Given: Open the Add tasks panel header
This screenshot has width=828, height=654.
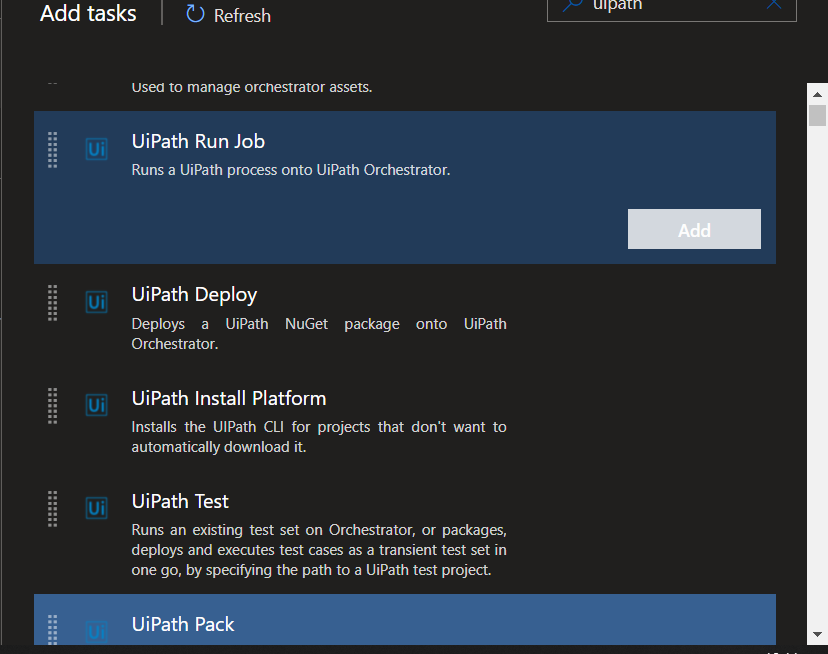Looking at the screenshot, I should [x=87, y=15].
